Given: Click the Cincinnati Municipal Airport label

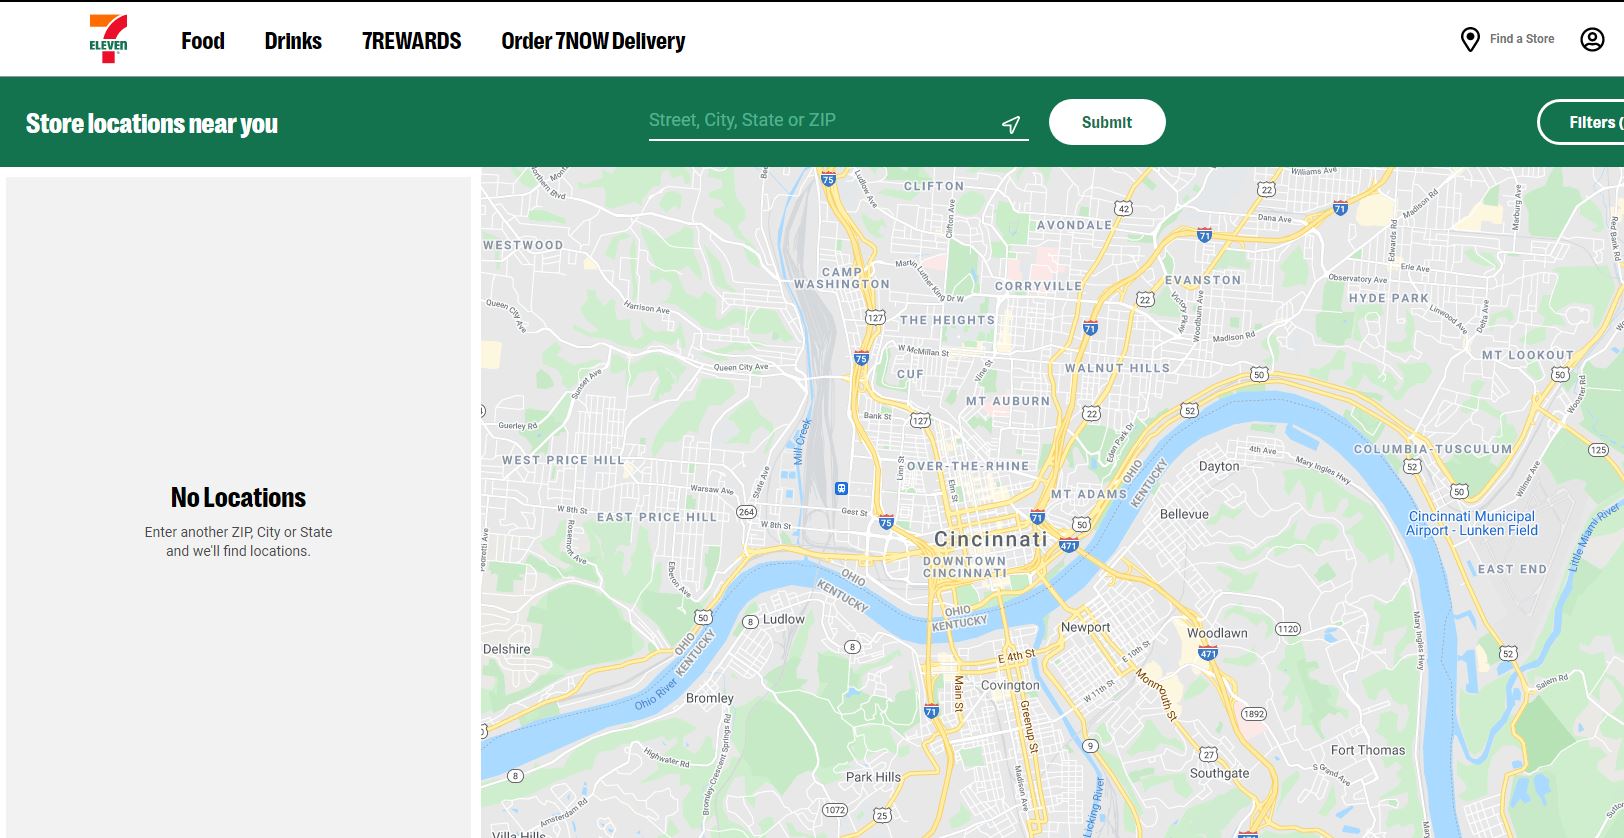Looking at the screenshot, I should coord(1471,523).
